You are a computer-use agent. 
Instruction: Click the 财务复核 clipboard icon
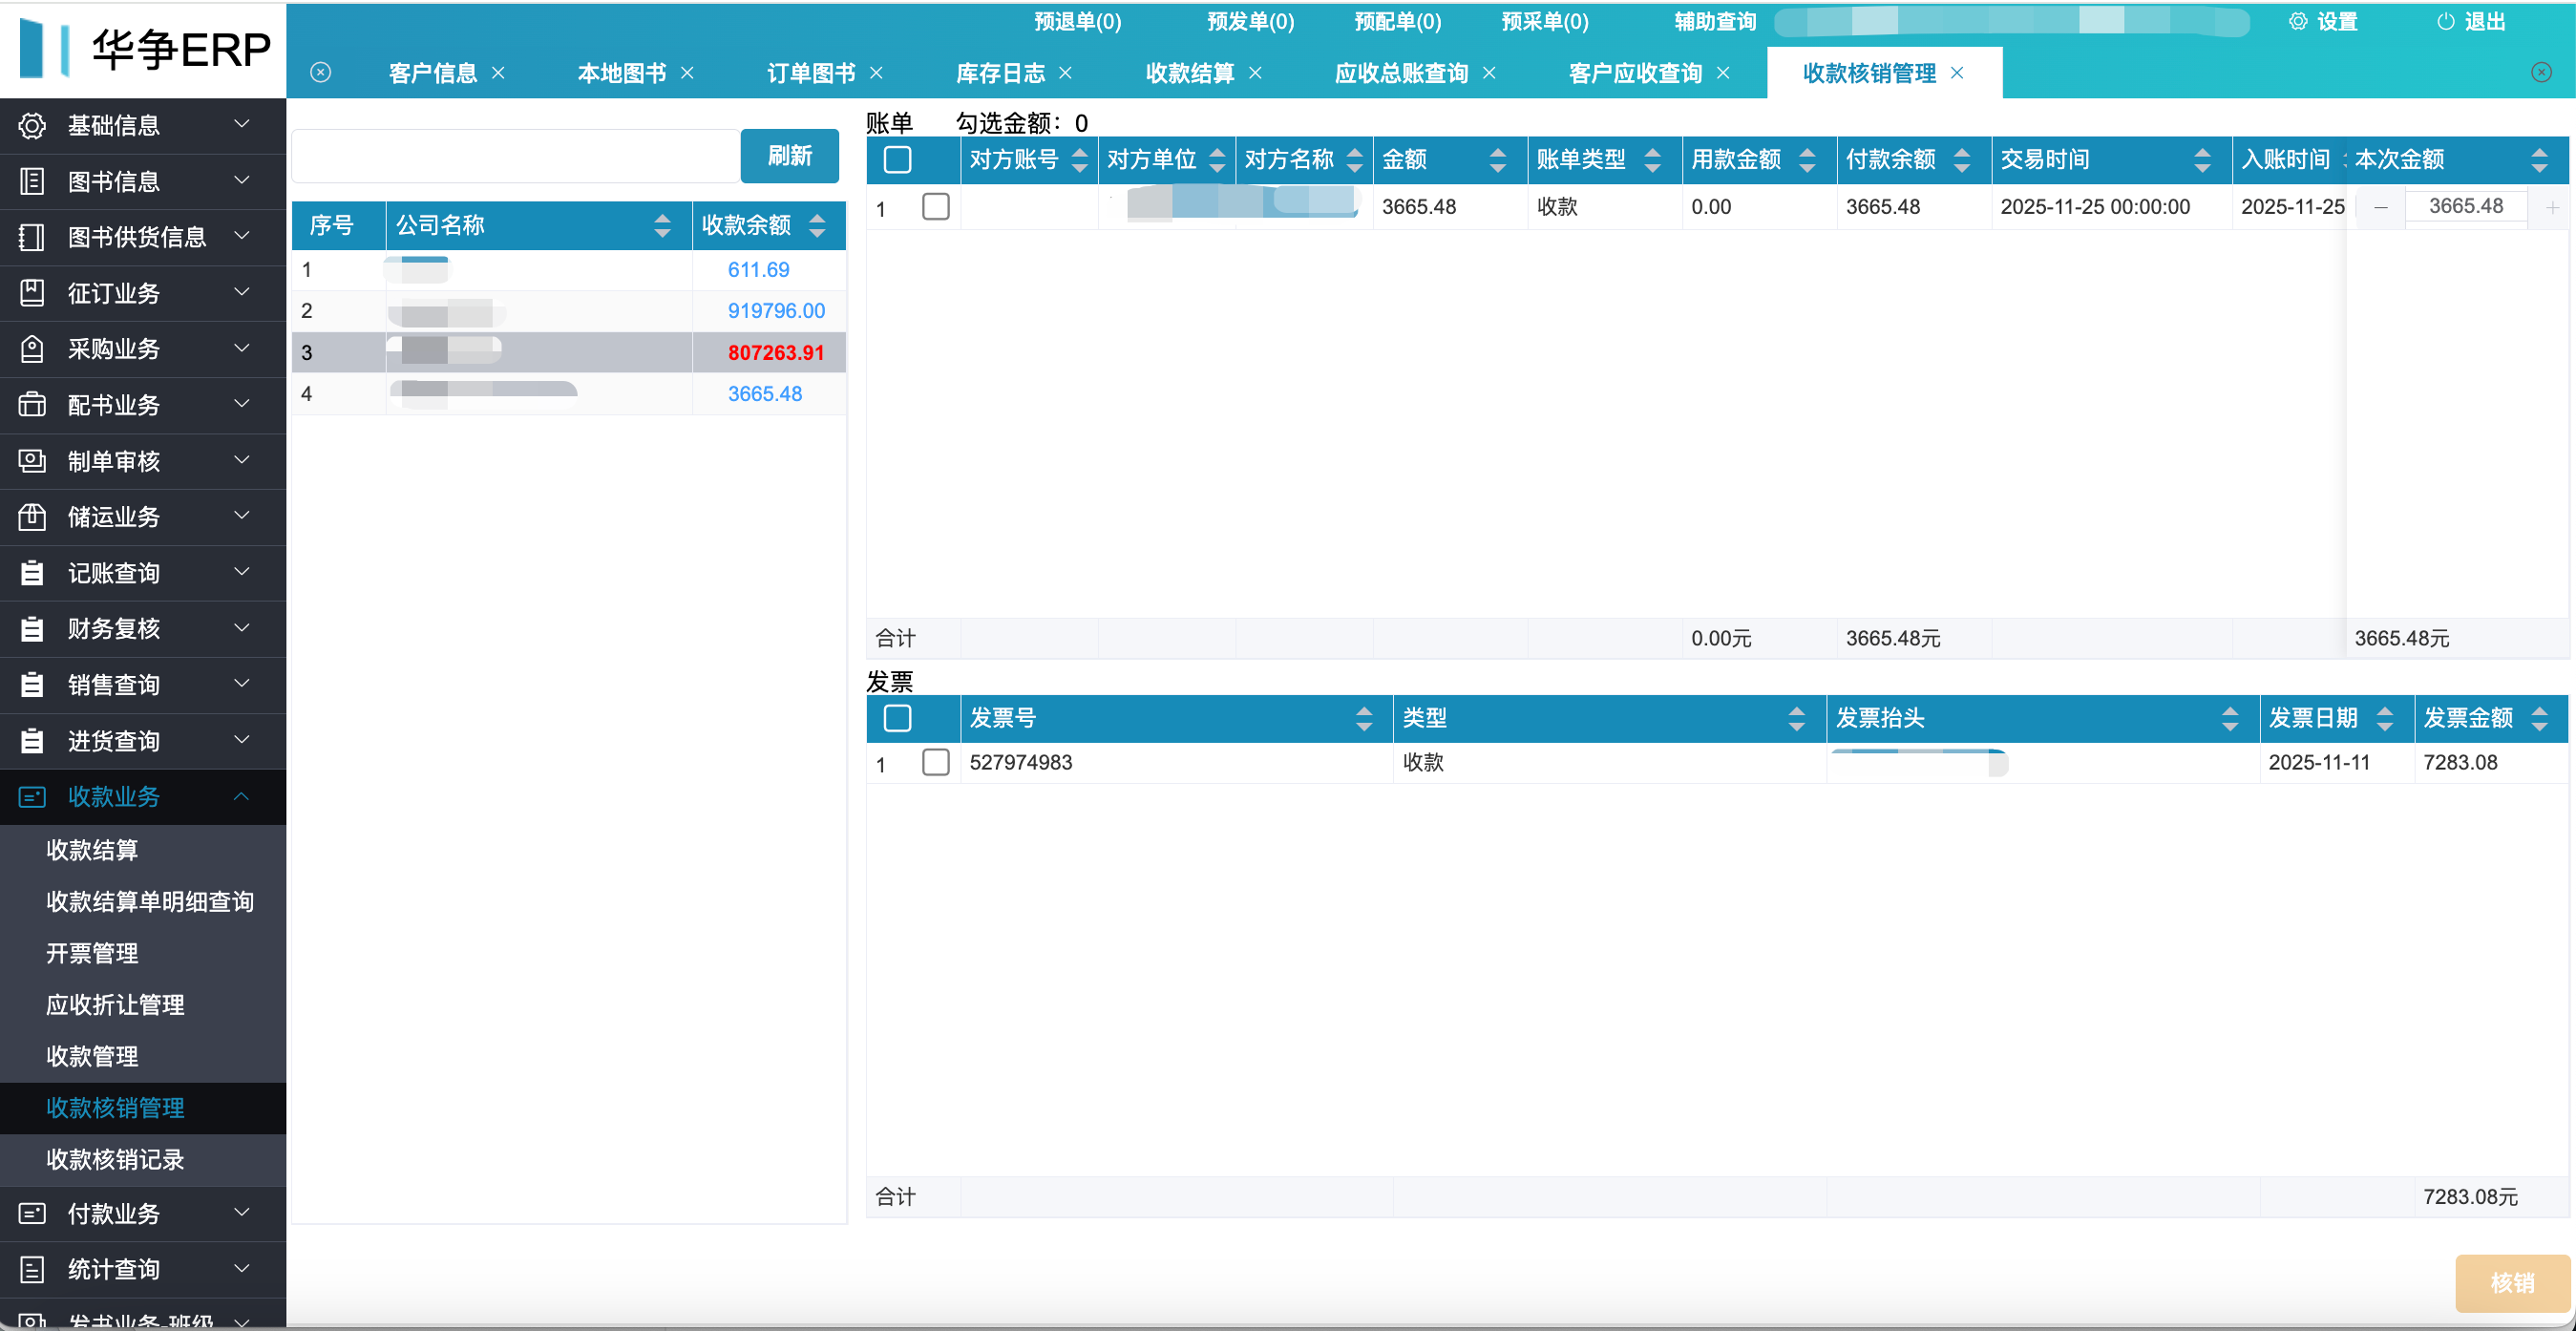click(32, 629)
